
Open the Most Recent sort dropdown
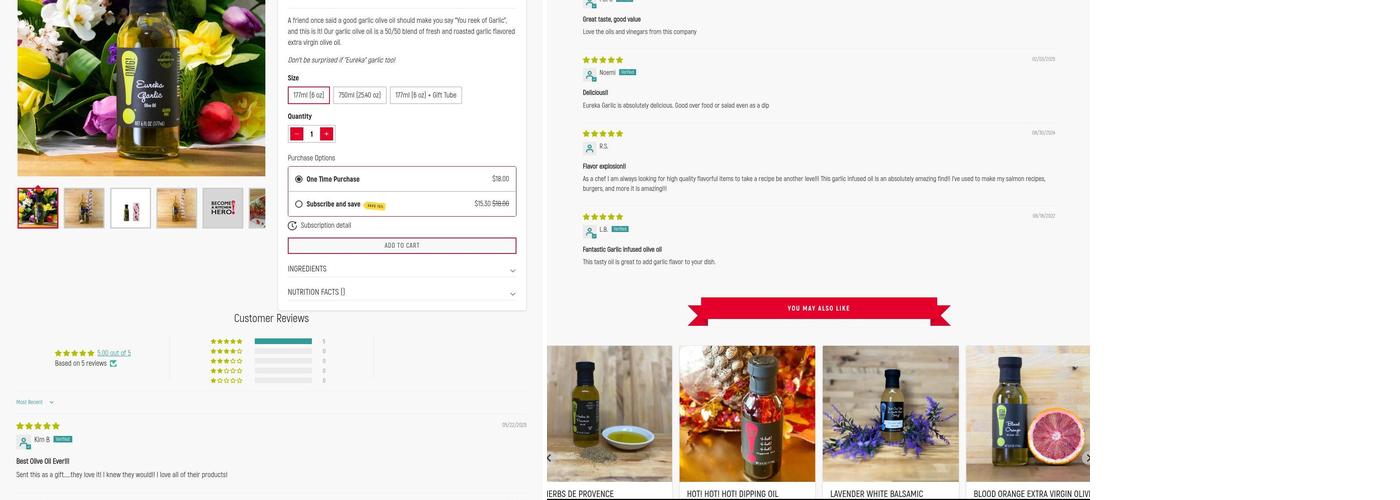(x=35, y=402)
